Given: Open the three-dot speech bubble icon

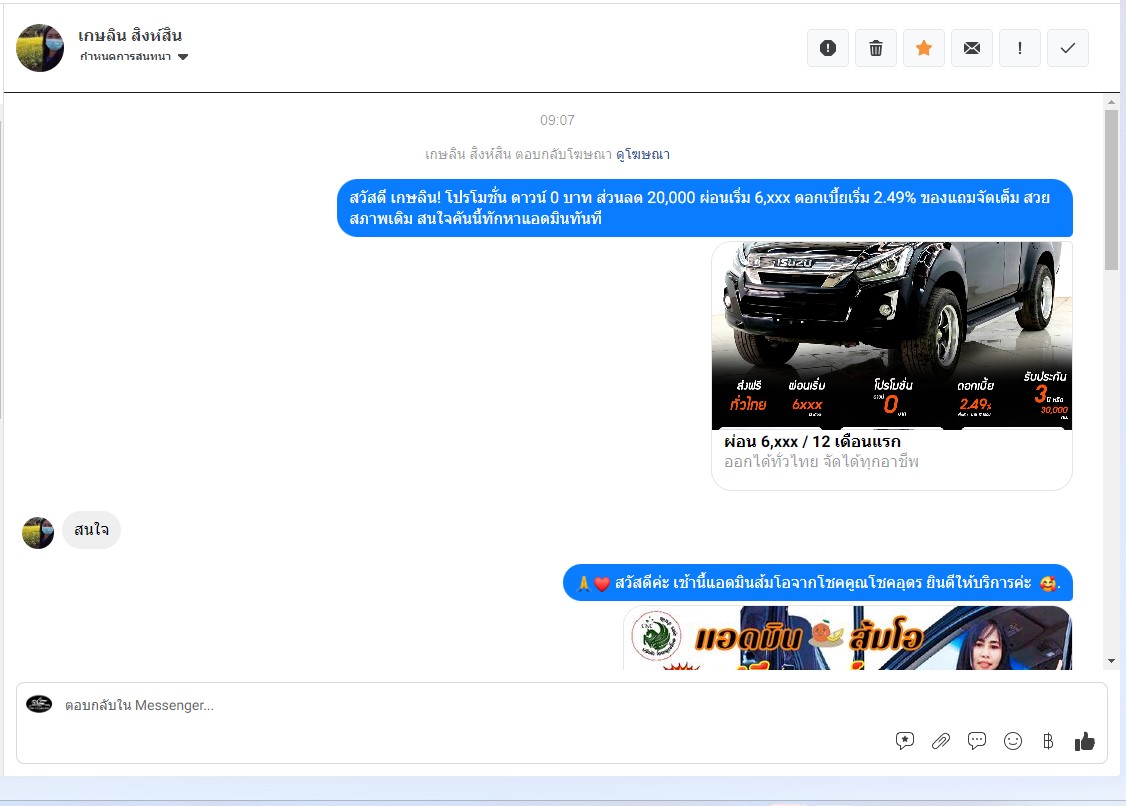Looking at the screenshot, I should click(x=977, y=741).
